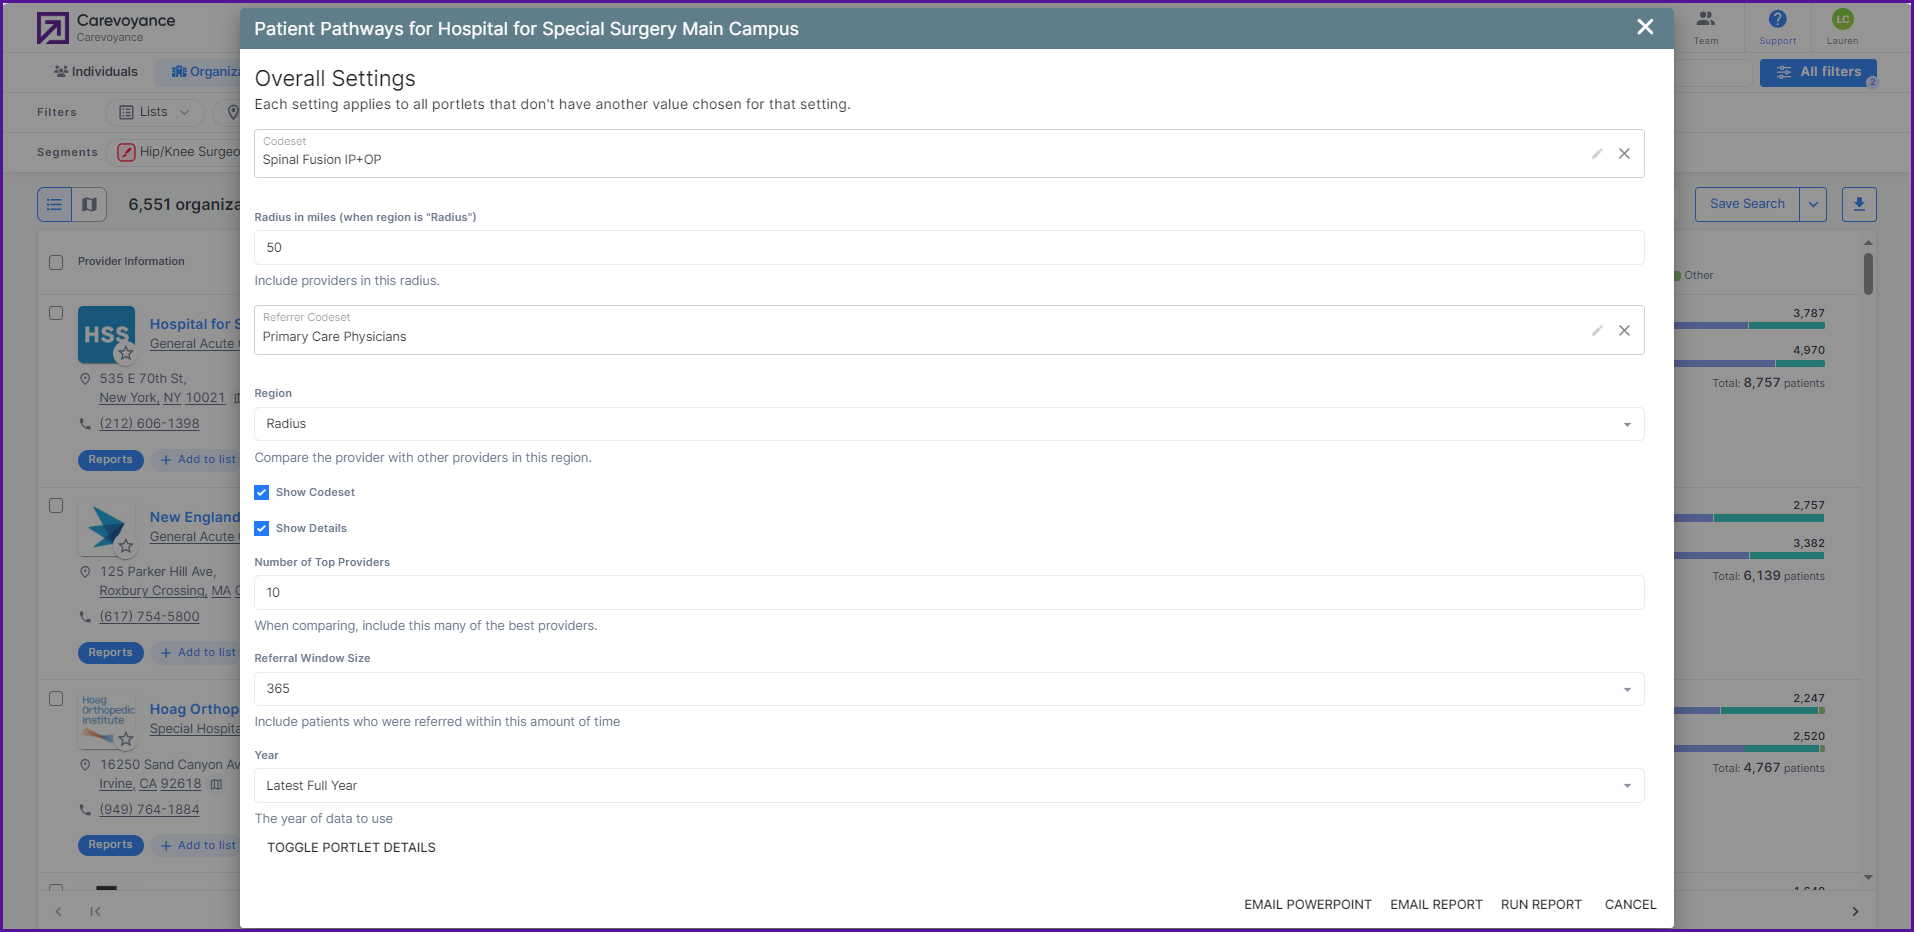Click the map icon next to Irvine, CA 92618
Image resolution: width=1914 pixels, height=932 pixels.
[216, 785]
